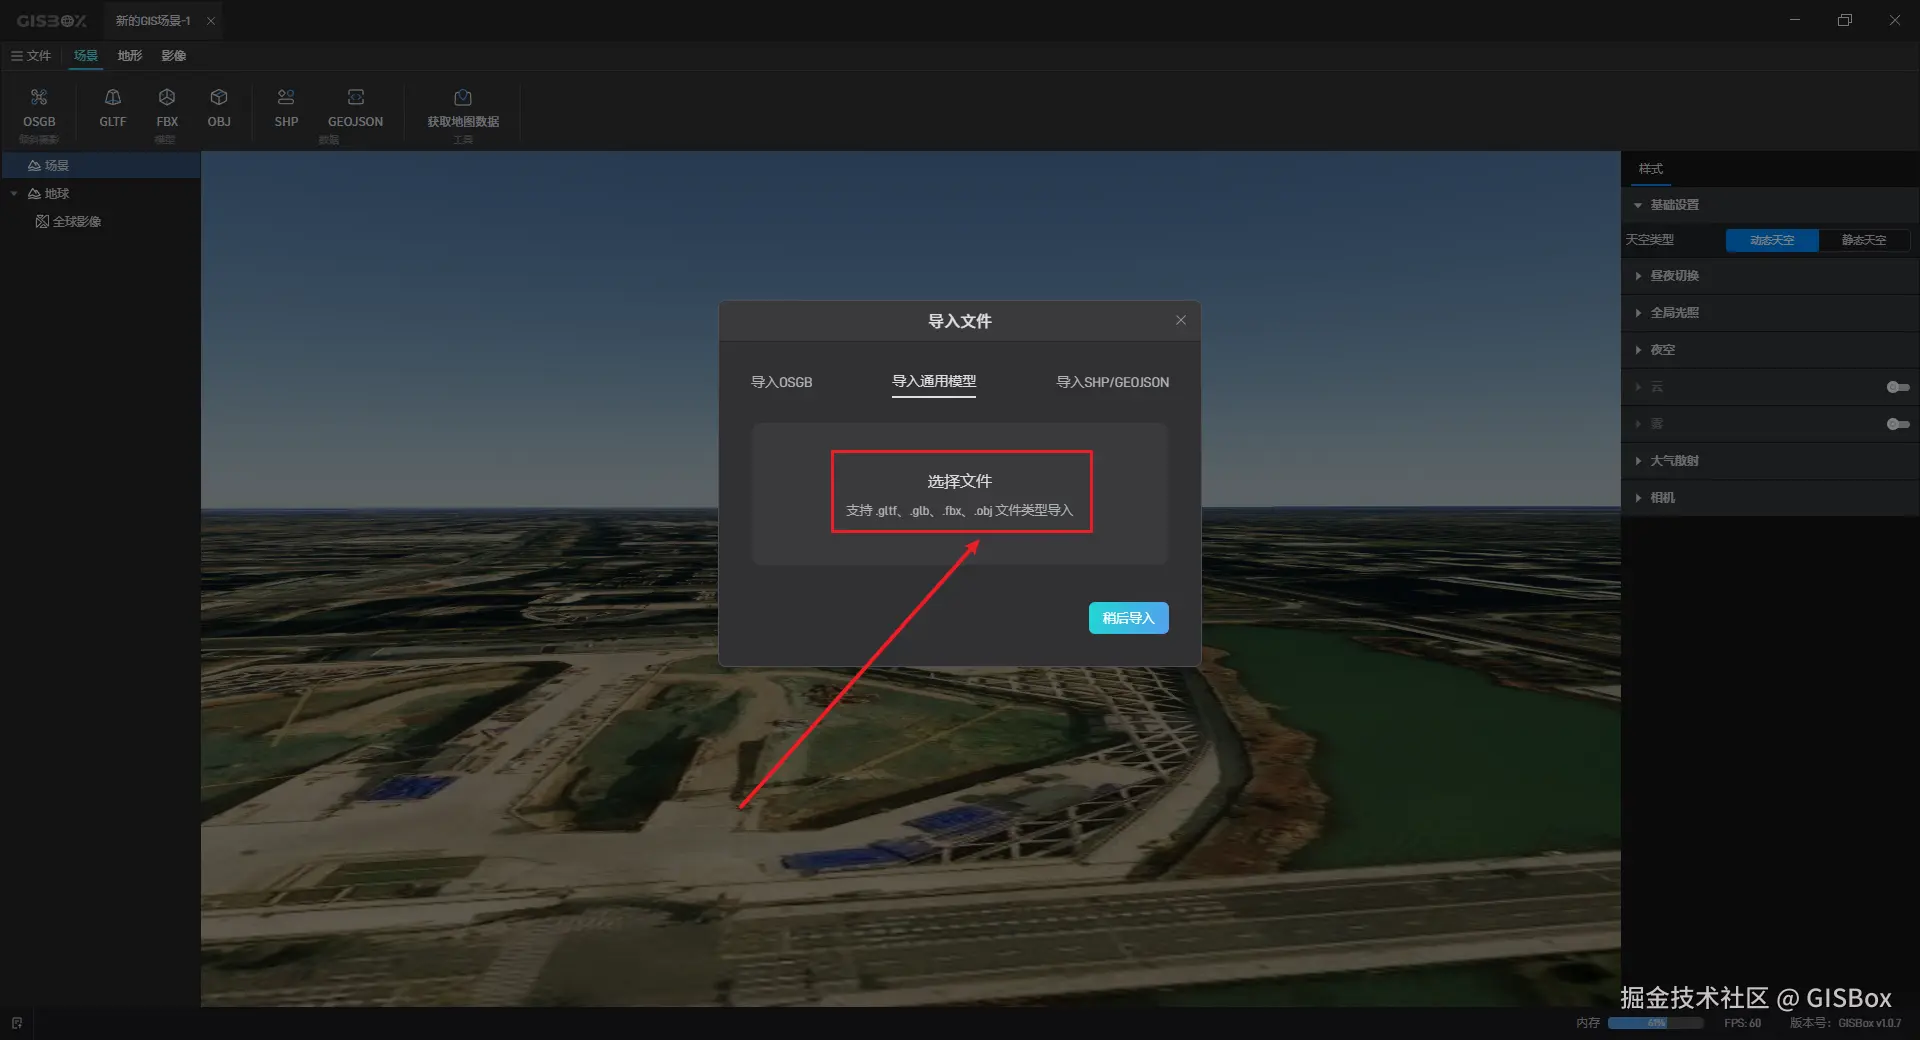Click the 稍后导入 button

(1128, 618)
